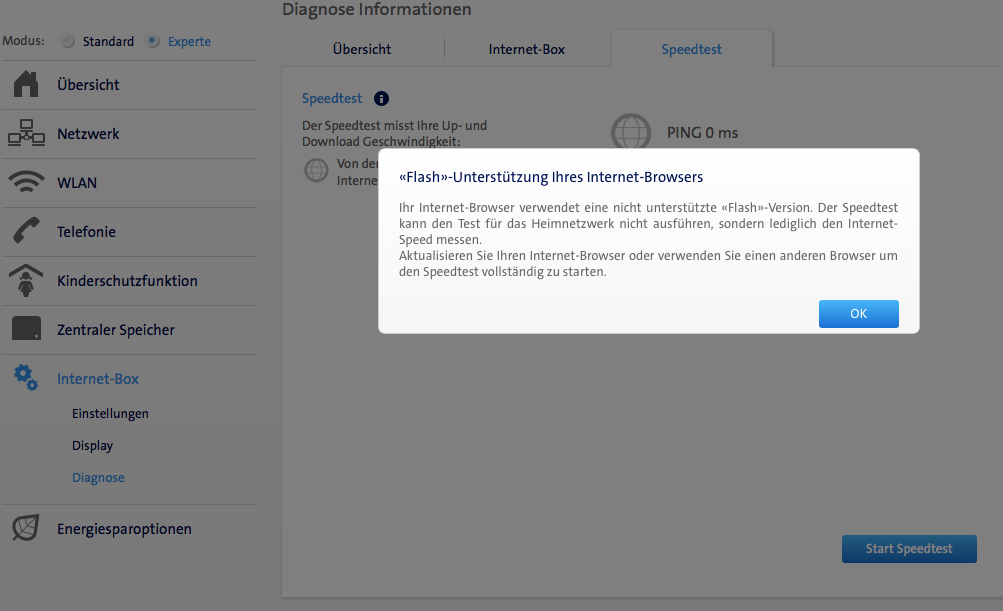The height and width of the screenshot is (611, 1003).
Task: Open the Speedtest tab
Action: 691,49
